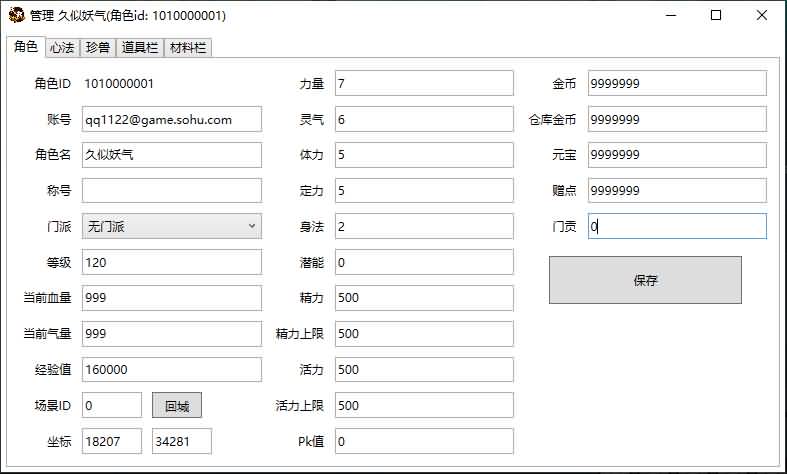Screen dimensions: 787x474
Task: Click into the 元宝 field
Action: click(677, 155)
